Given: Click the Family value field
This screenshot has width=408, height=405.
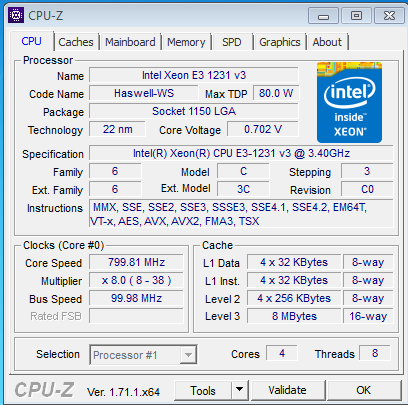Looking at the screenshot, I should pyautogui.click(x=115, y=171).
